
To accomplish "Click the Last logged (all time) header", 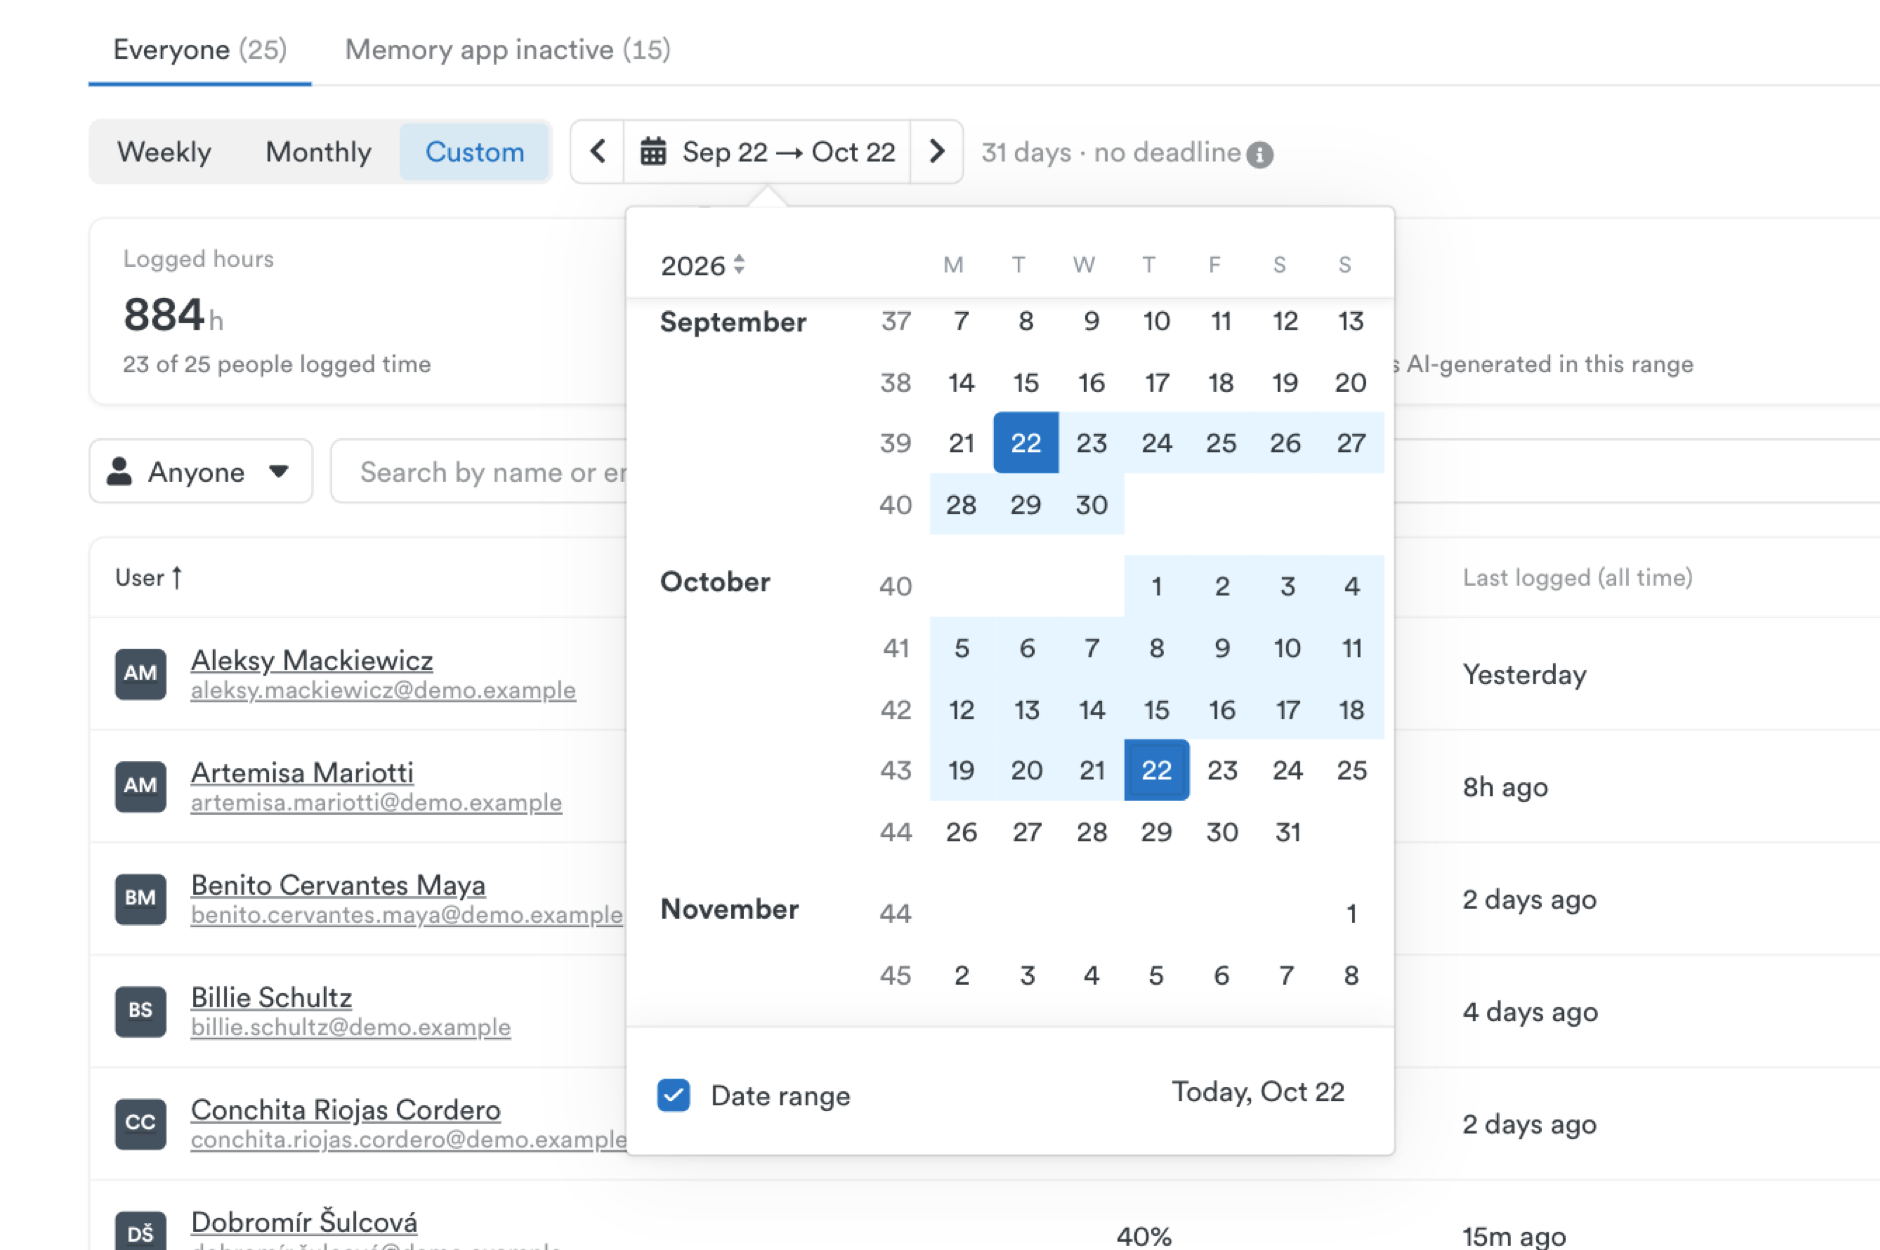I will pyautogui.click(x=1577, y=577).
